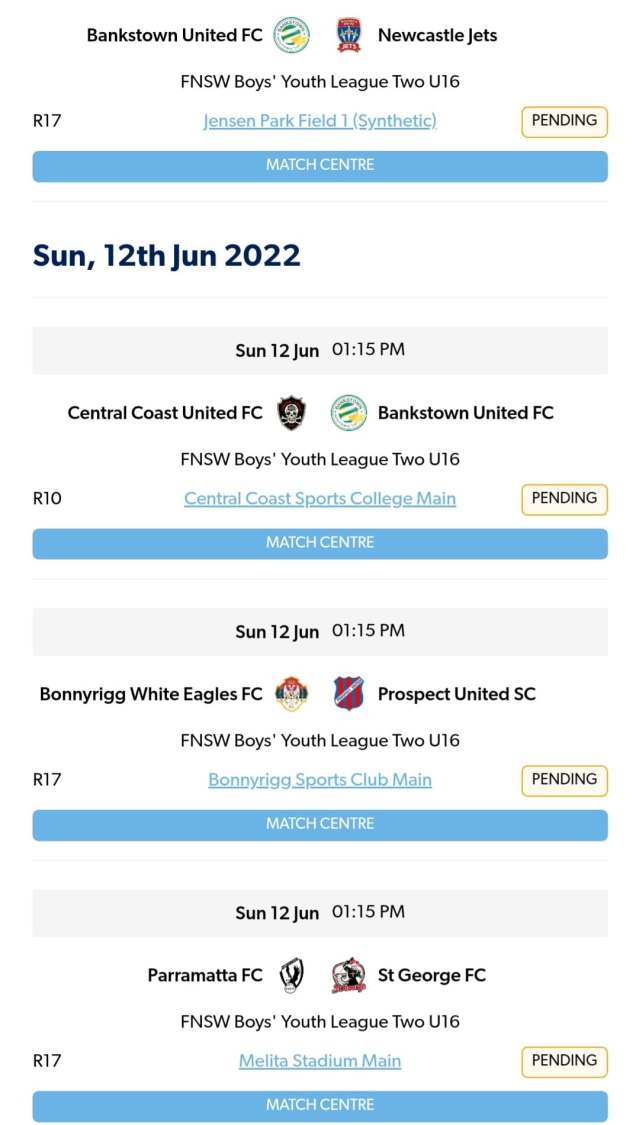Click the PENDING status on the R10 match

click(x=563, y=498)
